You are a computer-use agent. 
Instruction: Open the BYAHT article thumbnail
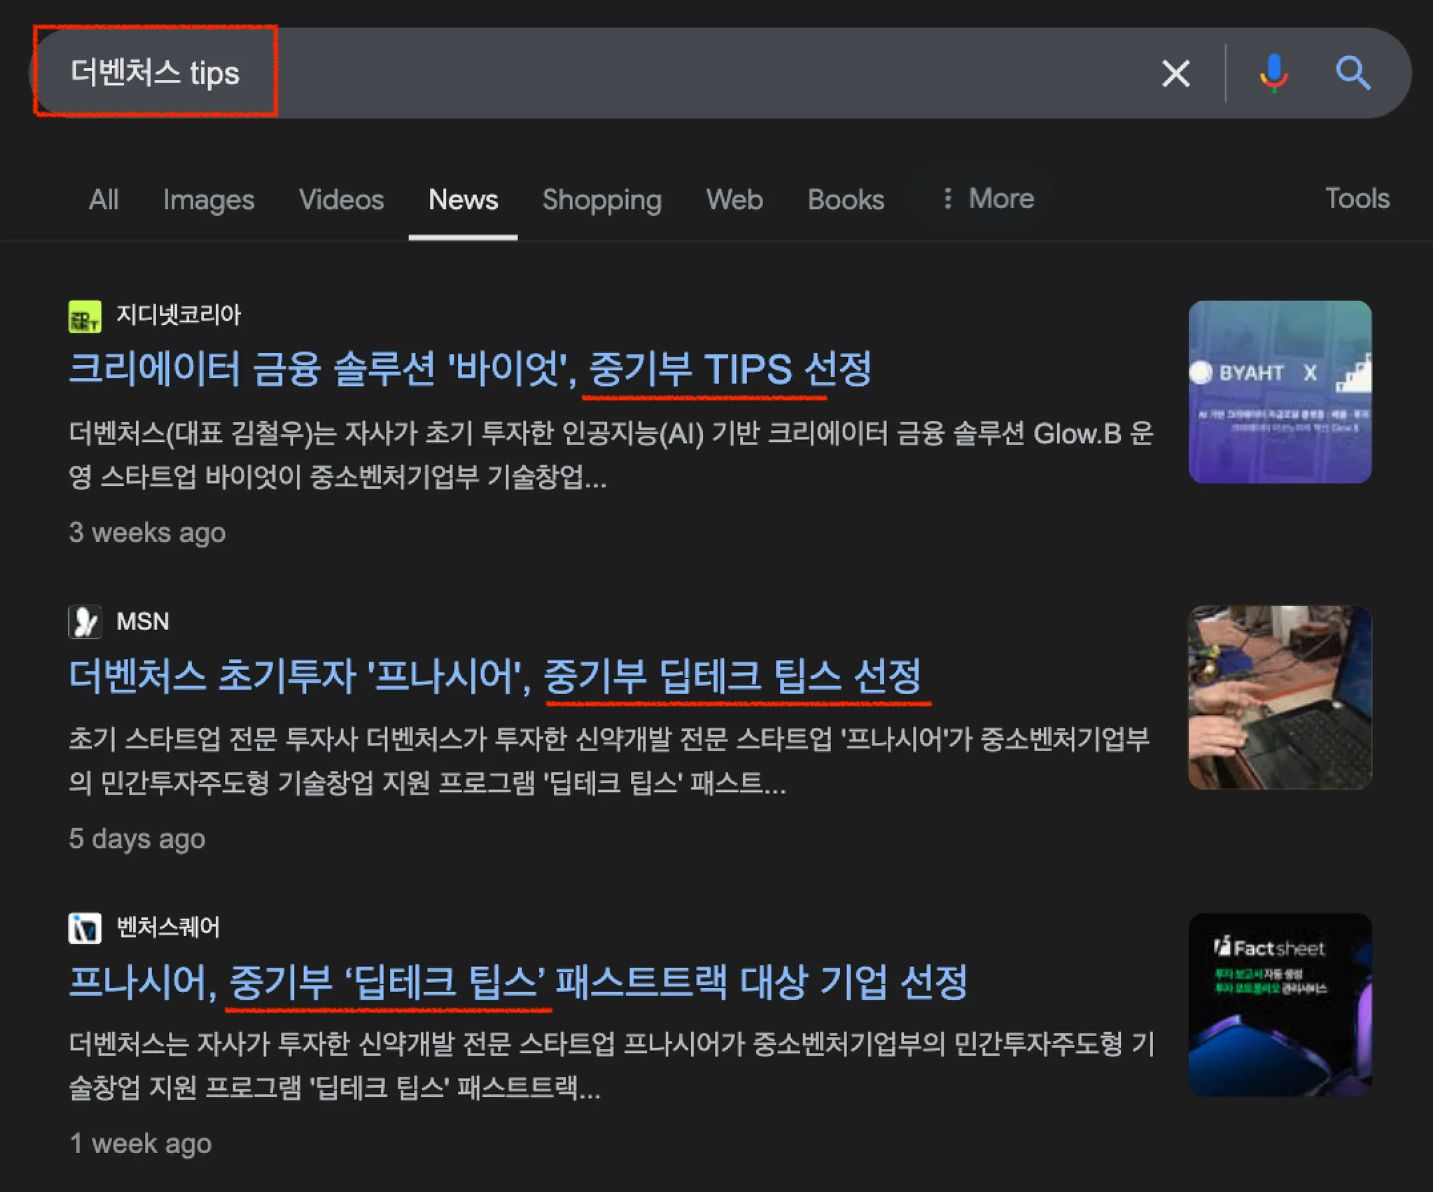pyautogui.click(x=1280, y=392)
